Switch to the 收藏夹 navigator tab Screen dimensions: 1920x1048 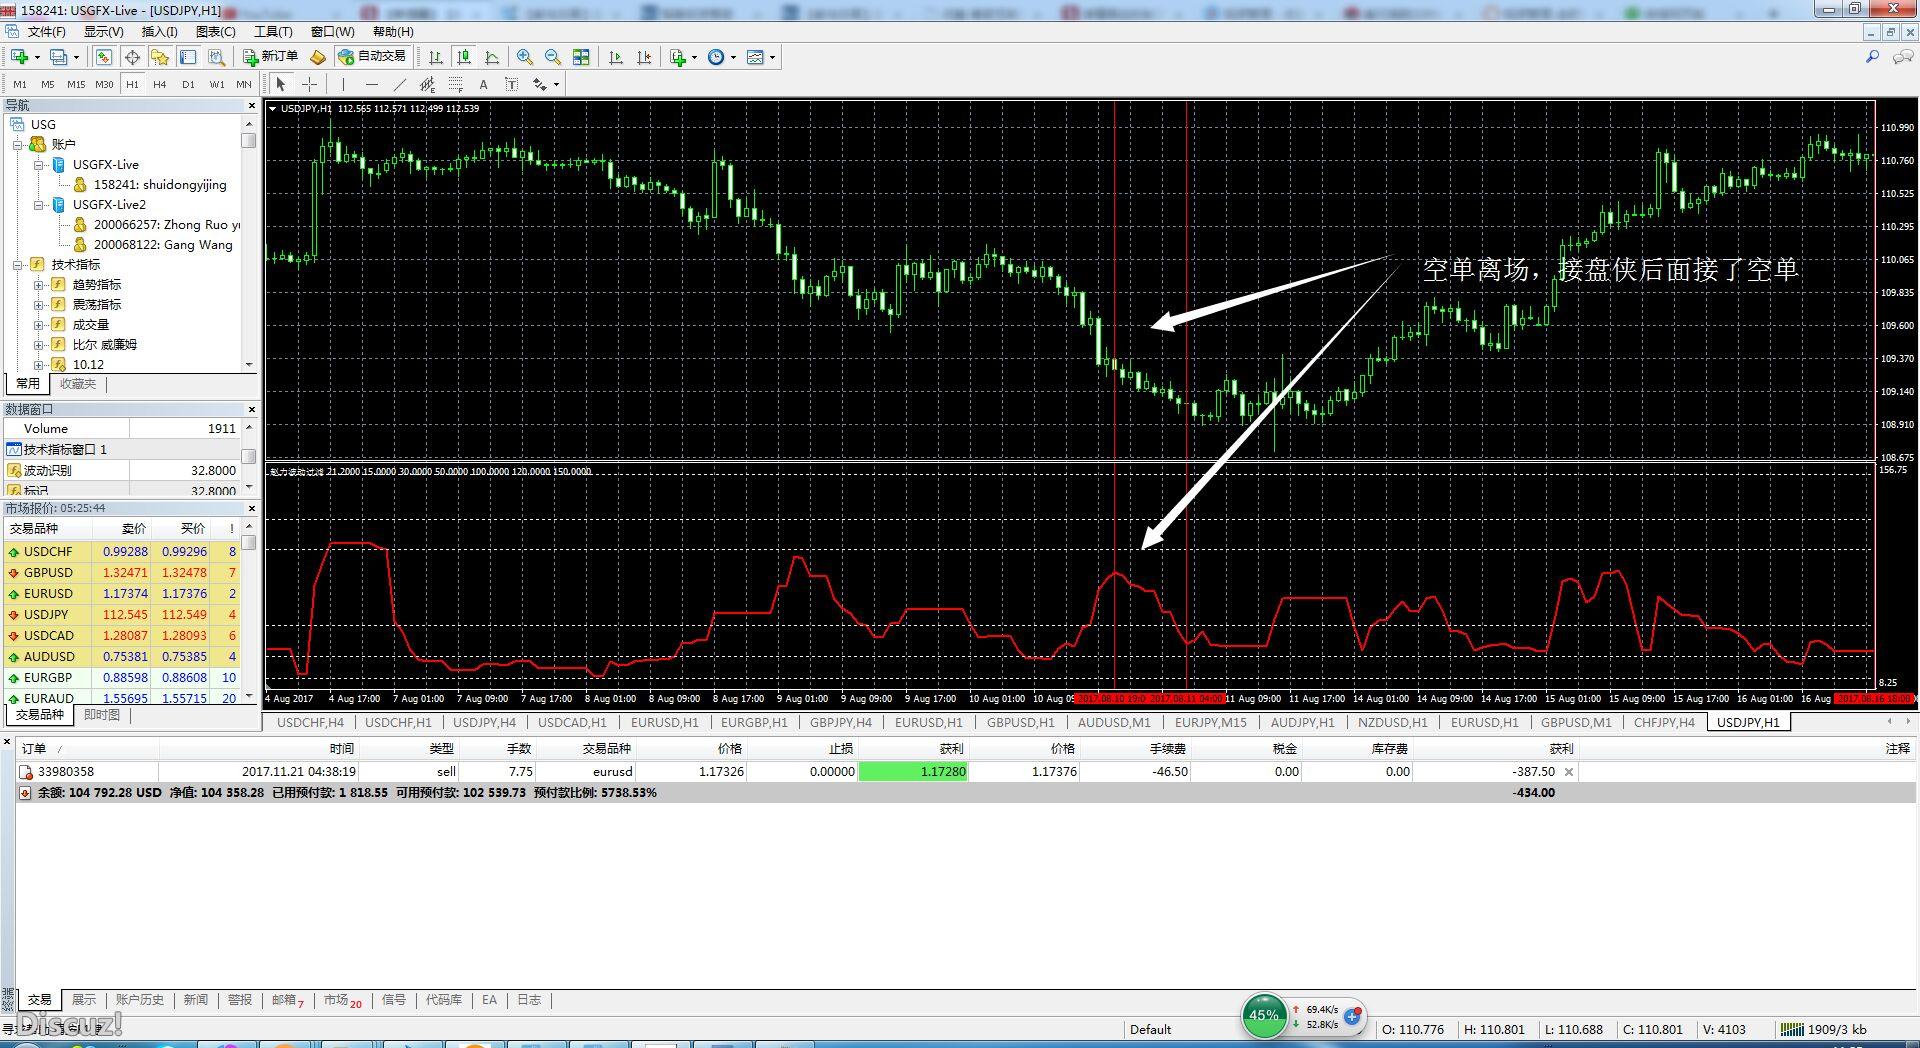point(77,384)
